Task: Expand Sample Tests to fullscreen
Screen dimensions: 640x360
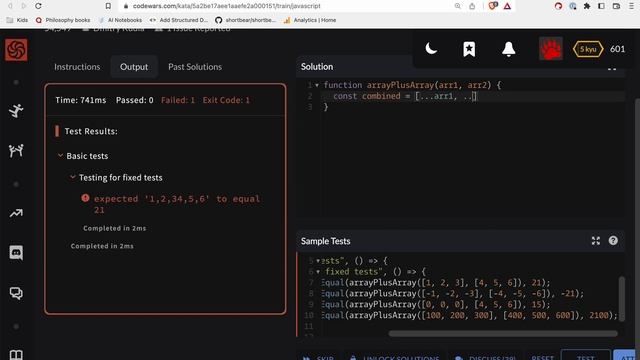Action: point(596,241)
